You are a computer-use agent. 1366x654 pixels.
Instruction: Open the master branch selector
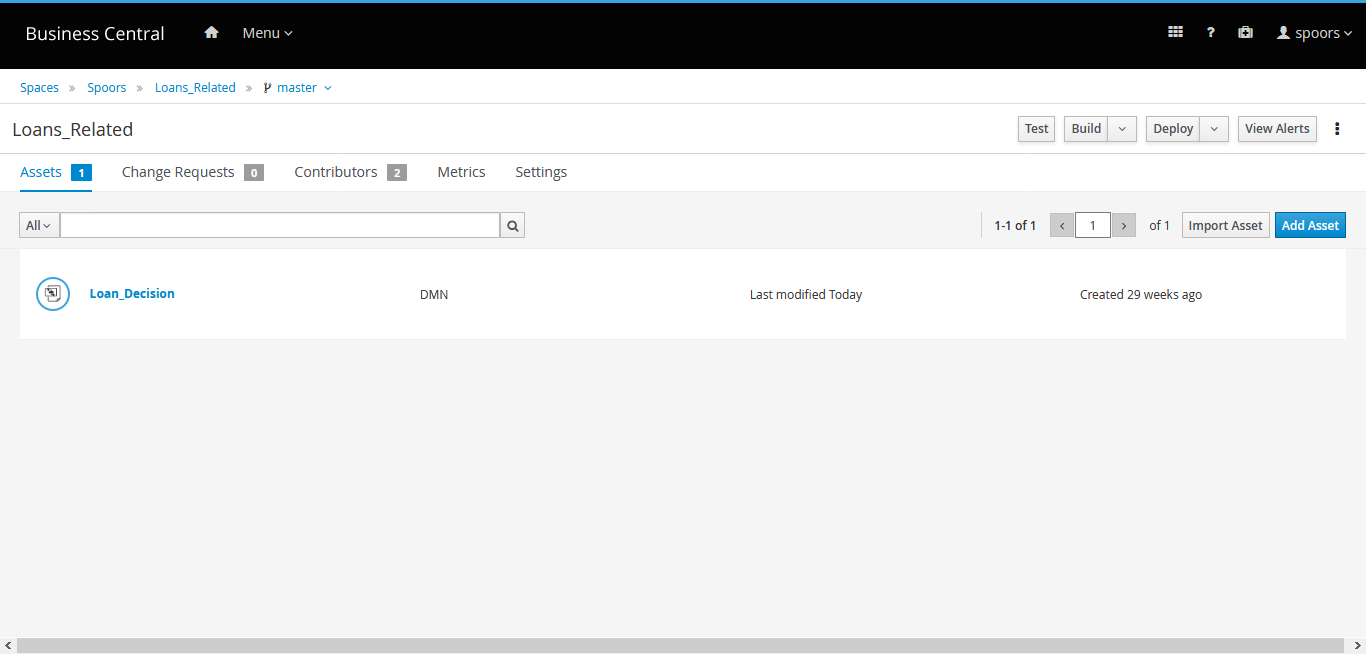tap(297, 88)
